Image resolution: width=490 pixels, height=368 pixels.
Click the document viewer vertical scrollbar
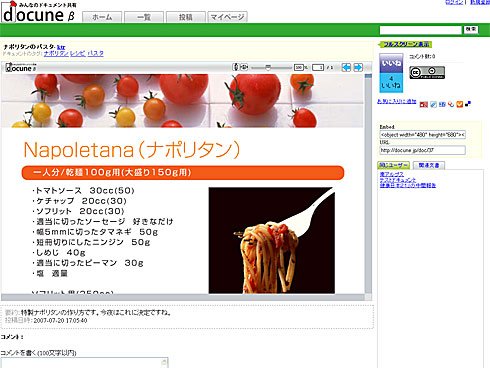(x=368, y=184)
